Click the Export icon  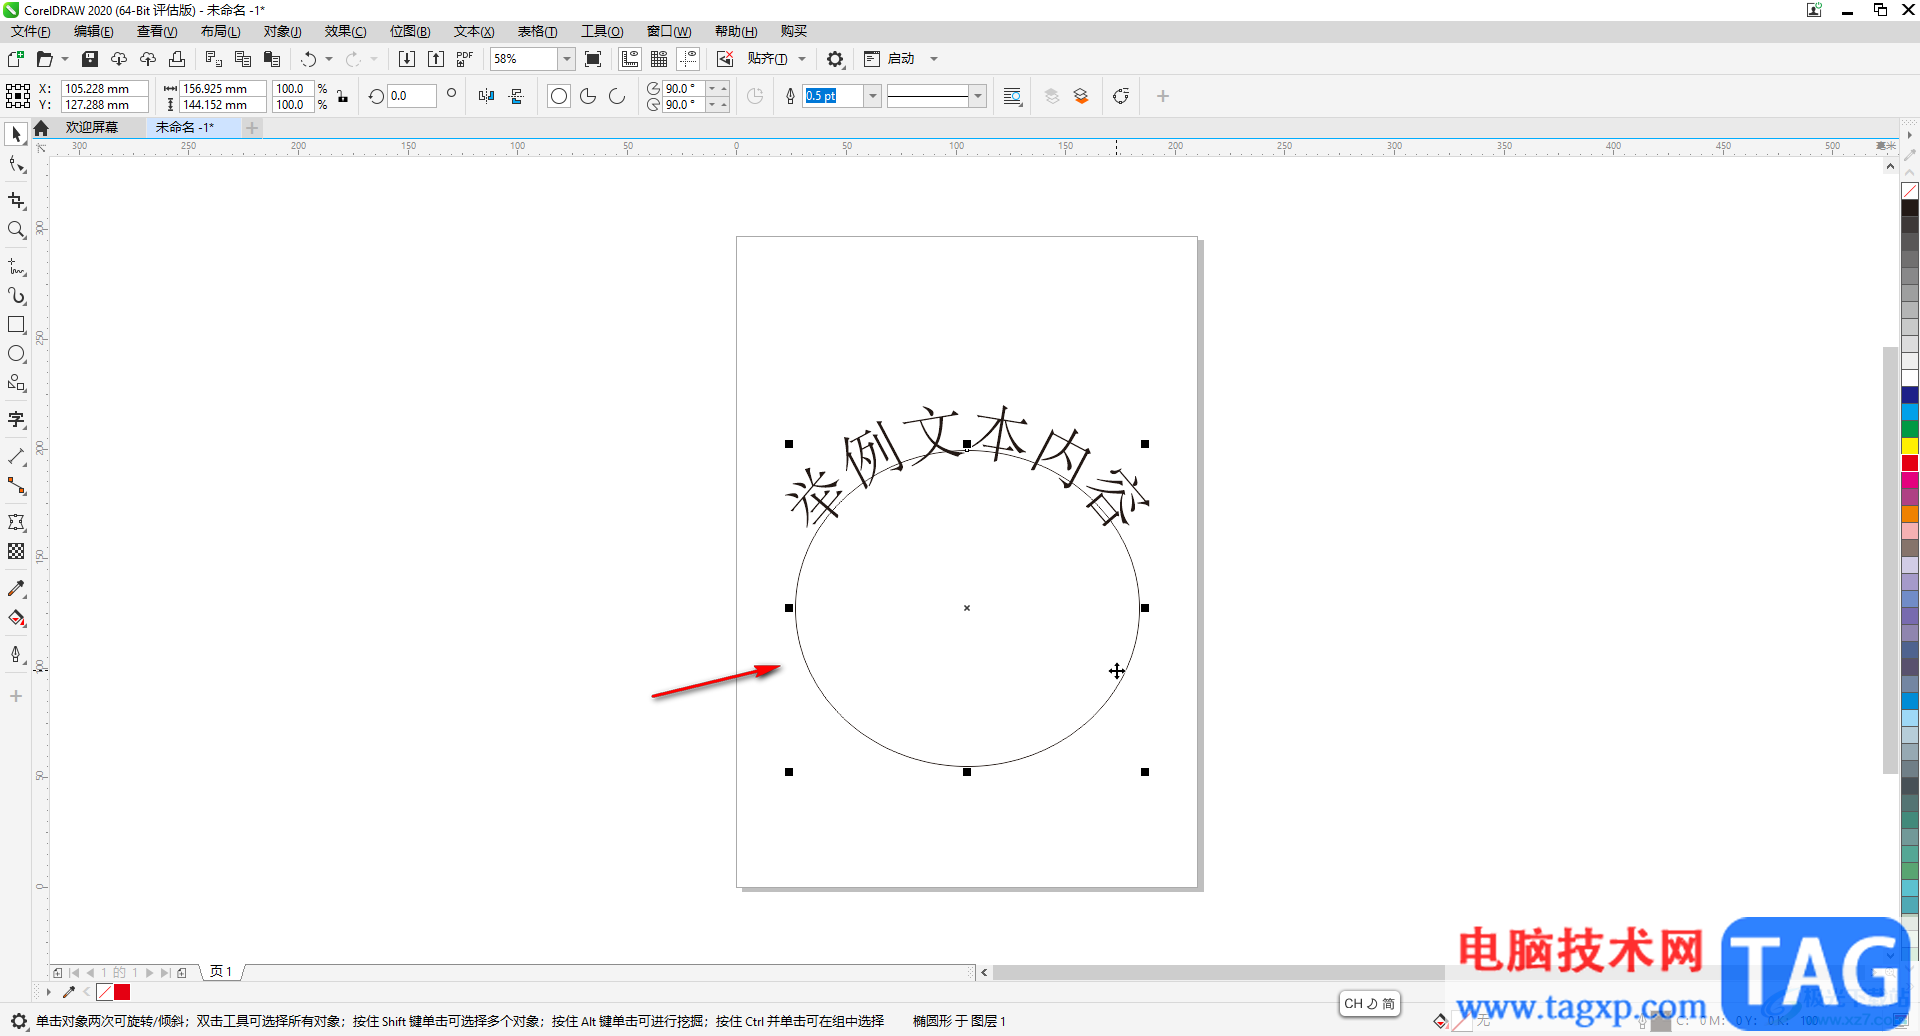pyautogui.click(x=436, y=59)
